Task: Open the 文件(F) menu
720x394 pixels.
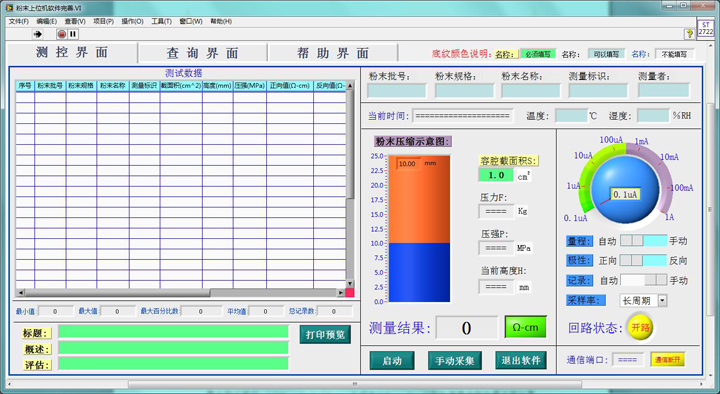Action: (x=18, y=21)
